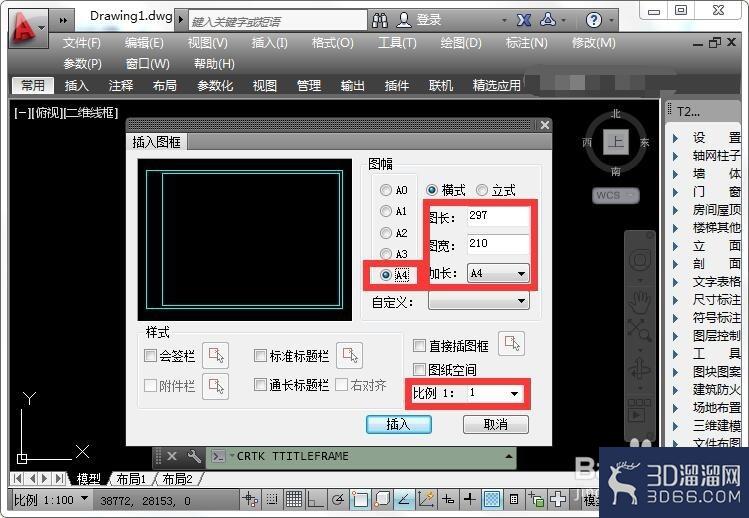Click the 图宽 input field showing 210
Screen dimensions: 749x518
coord(497,244)
